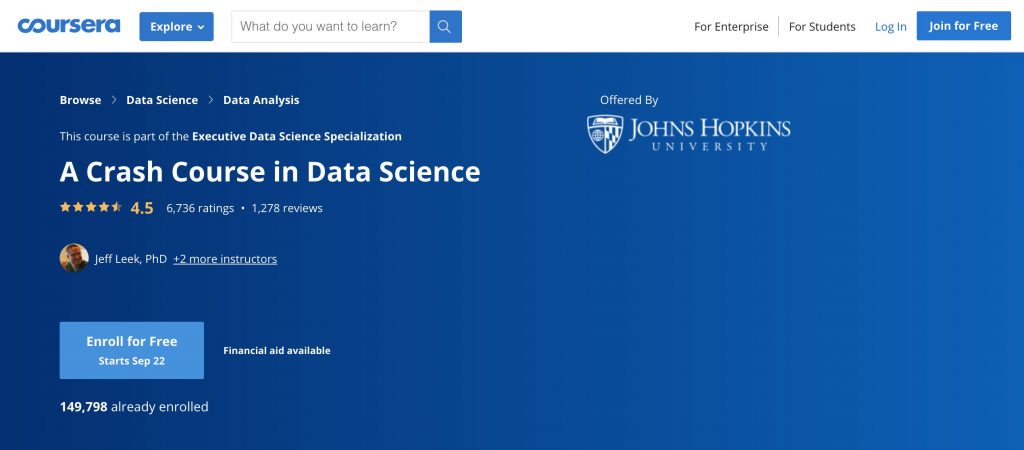Click the magnifying glass search button
Viewport: 1024px width, 450px height.
(x=445, y=27)
